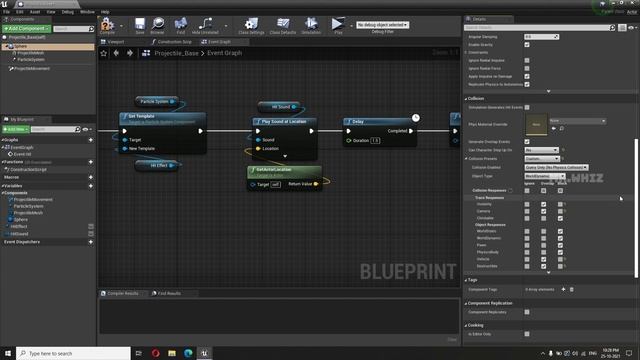Open Class Settings from the toolbar
640x360 pixels.
coord(251,24)
